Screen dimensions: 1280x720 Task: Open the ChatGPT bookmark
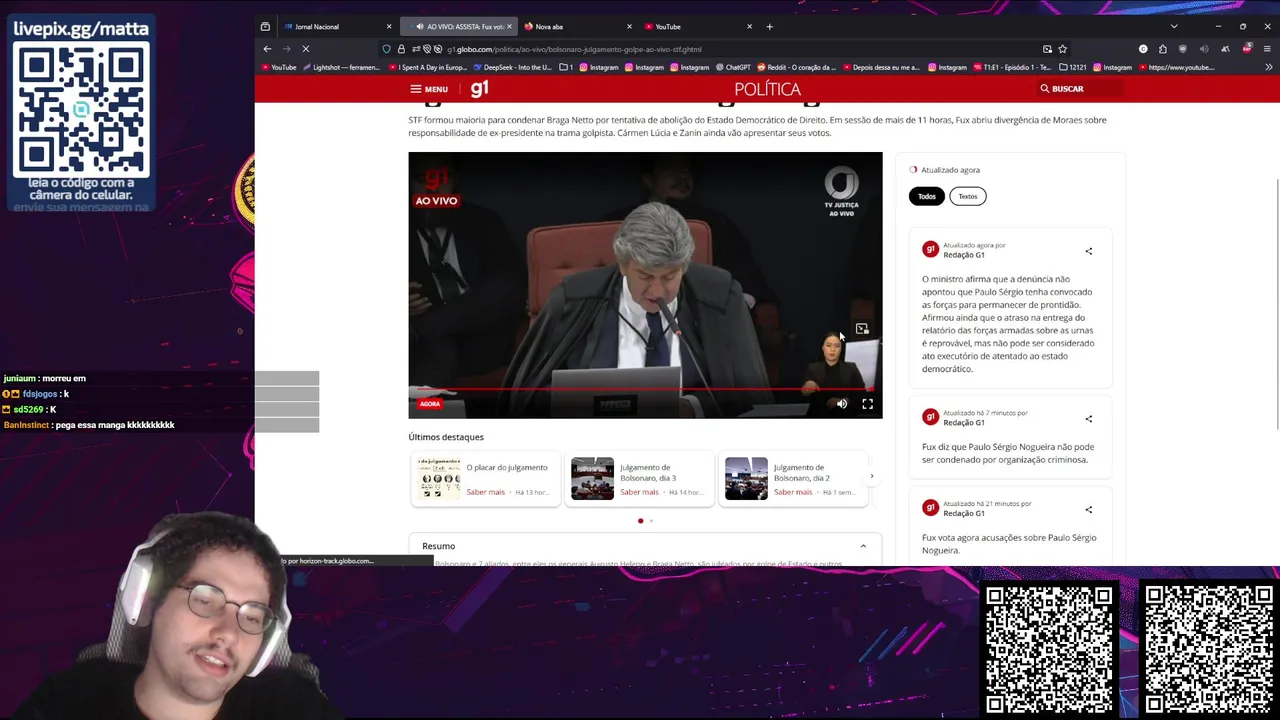733,68
